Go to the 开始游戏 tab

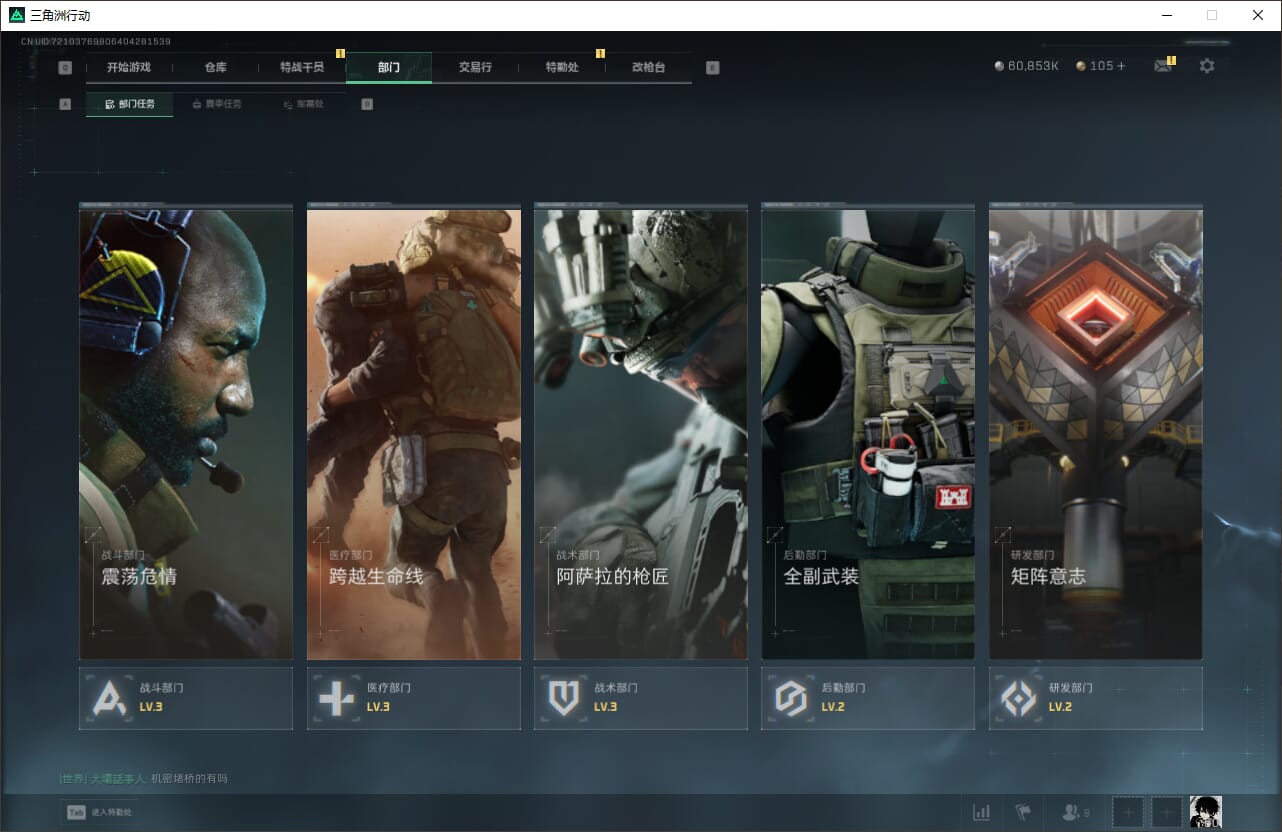coord(129,67)
